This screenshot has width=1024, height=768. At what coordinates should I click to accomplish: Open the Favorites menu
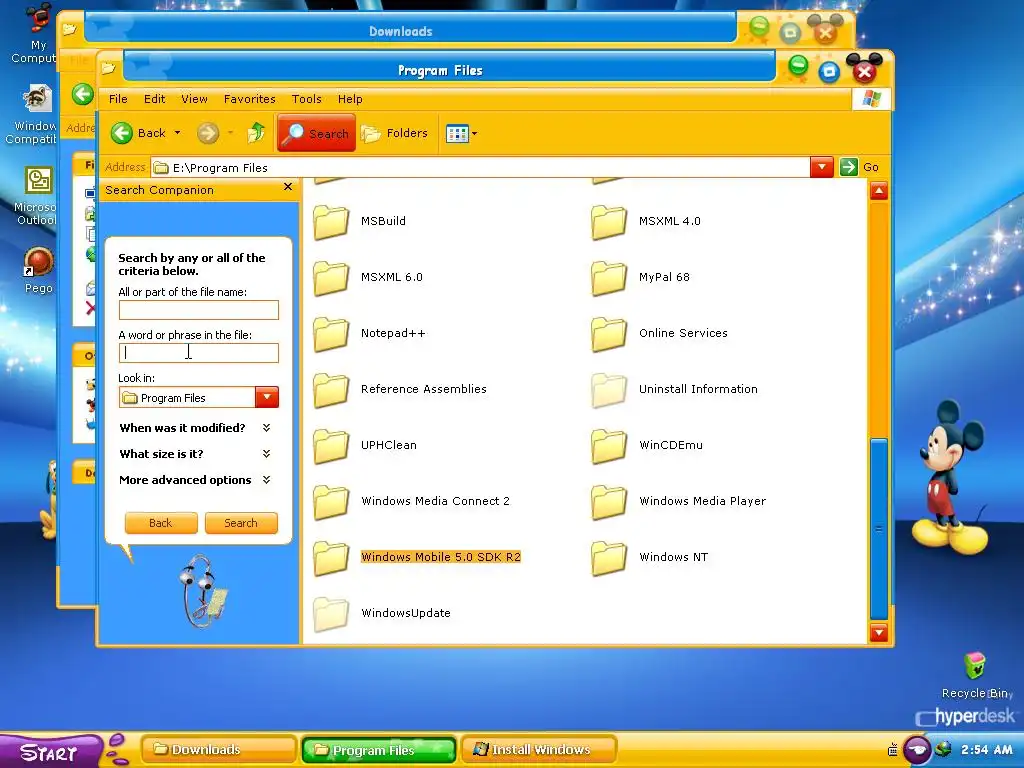[x=249, y=99]
